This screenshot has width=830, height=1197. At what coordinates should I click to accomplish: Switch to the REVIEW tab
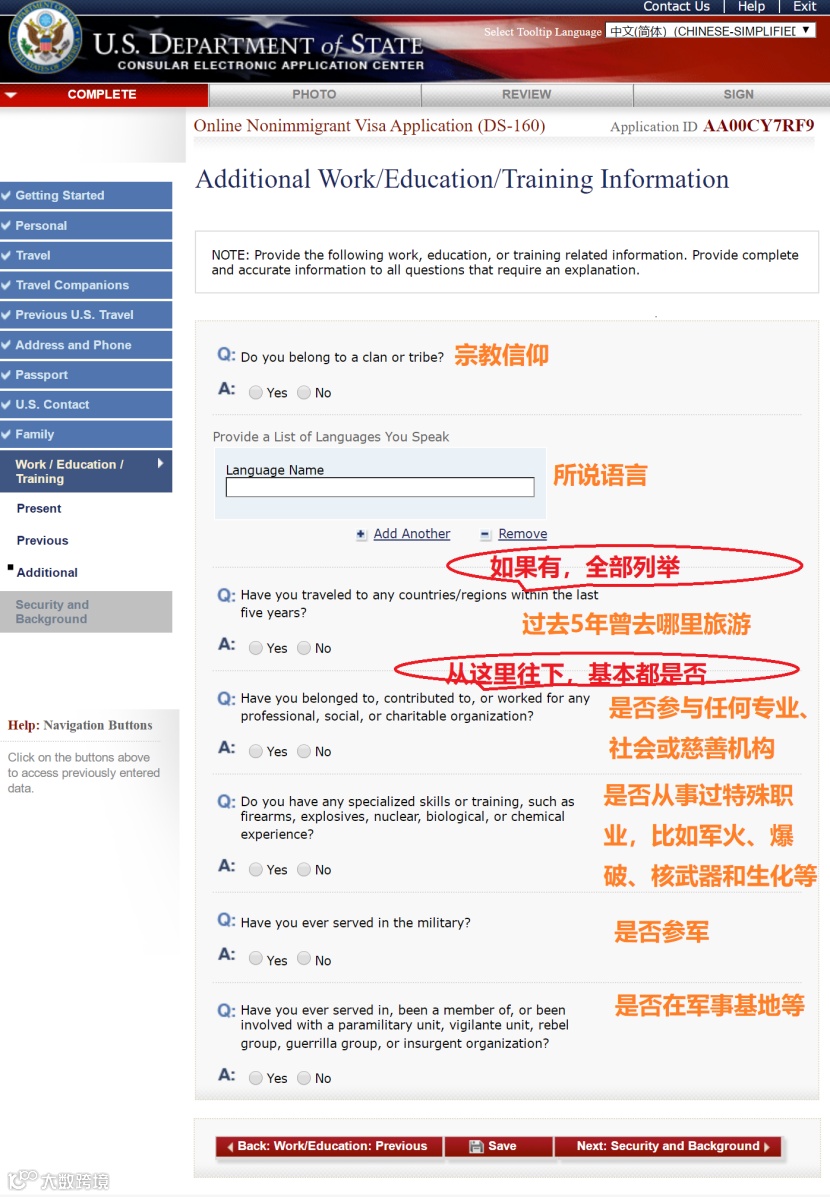[527, 95]
